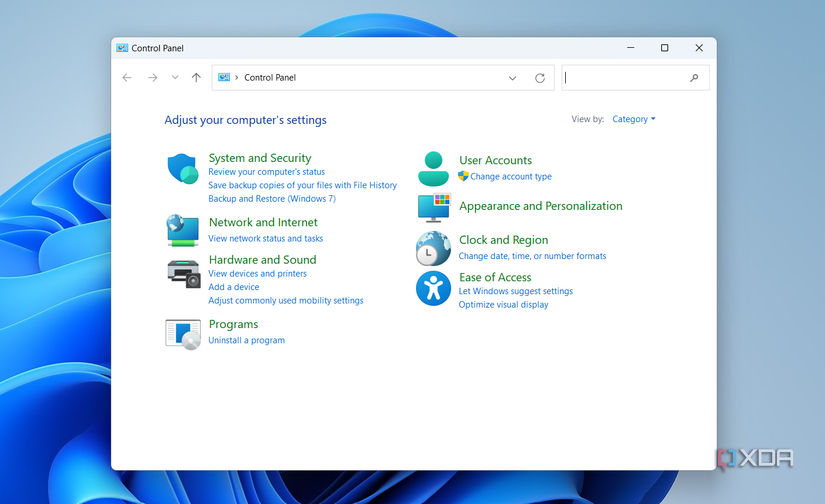Open Appearance and Personalization heading
Screen dimensions: 825x504
click(540, 206)
